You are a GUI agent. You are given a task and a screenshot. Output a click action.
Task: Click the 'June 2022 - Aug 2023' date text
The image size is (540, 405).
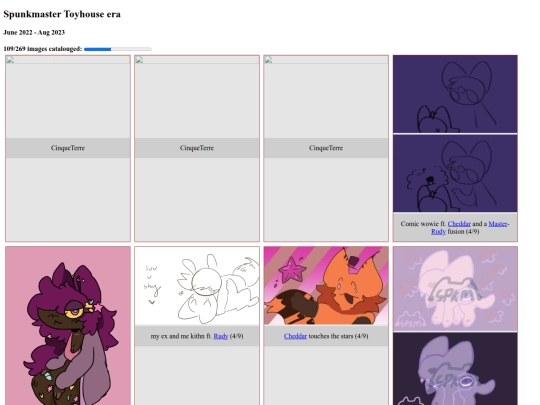click(34, 32)
